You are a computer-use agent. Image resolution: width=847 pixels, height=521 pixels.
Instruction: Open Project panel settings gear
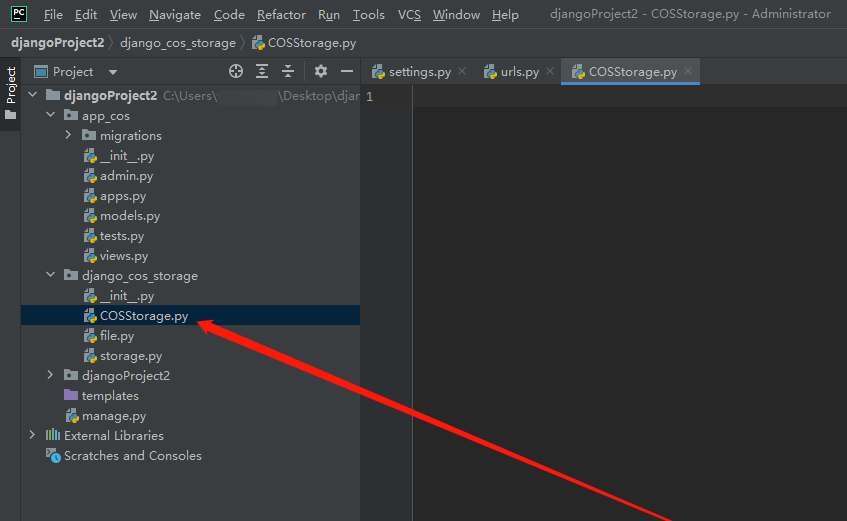[x=321, y=71]
